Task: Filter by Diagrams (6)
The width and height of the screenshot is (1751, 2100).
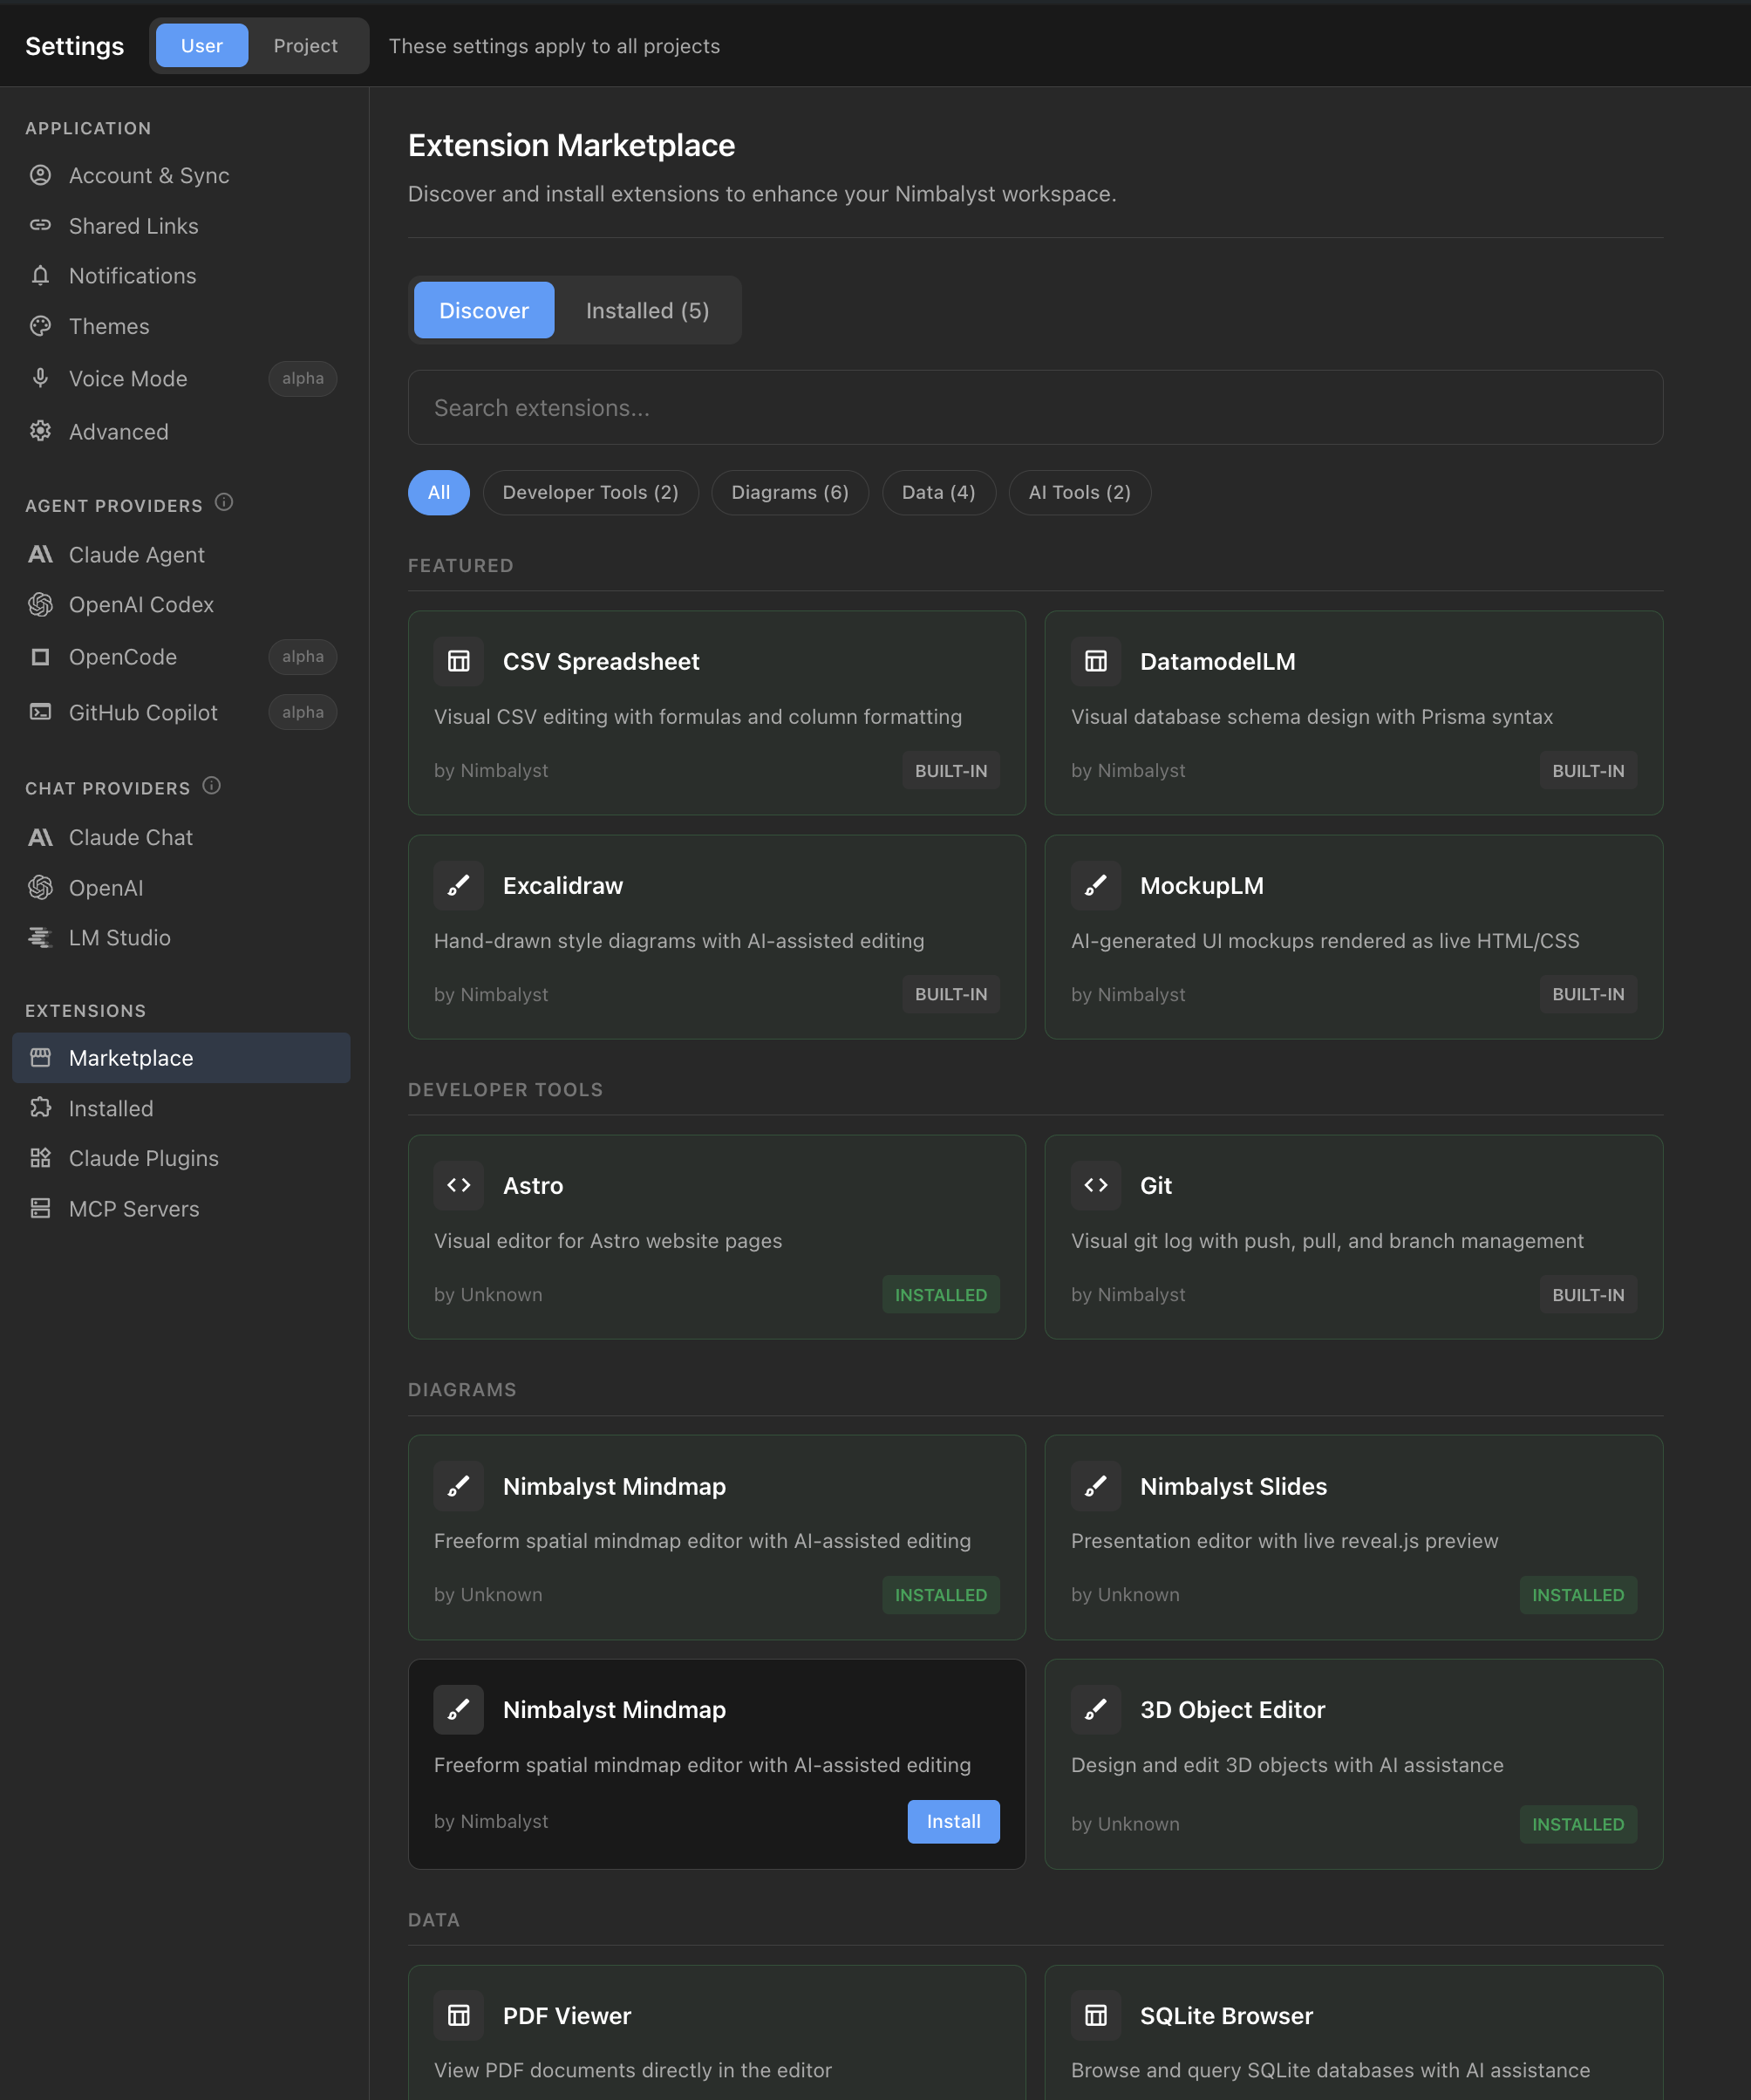Action: pos(790,492)
